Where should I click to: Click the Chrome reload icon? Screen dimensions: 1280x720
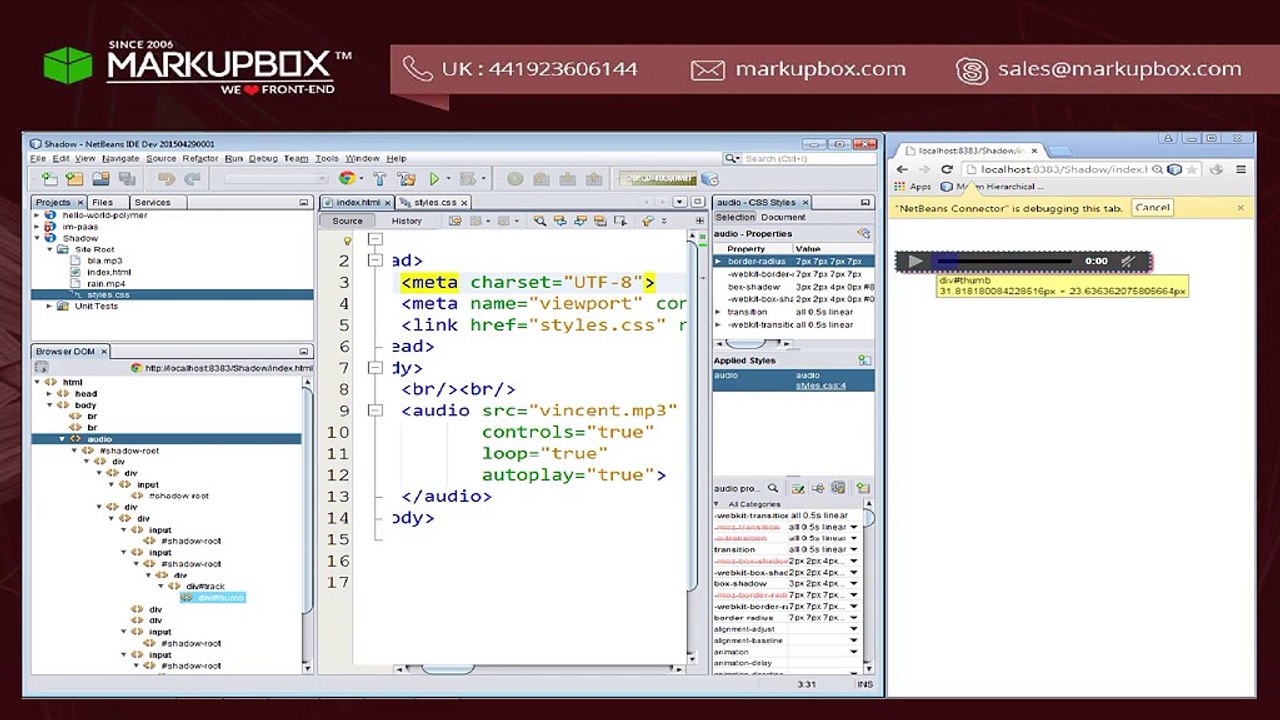[x=946, y=169]
